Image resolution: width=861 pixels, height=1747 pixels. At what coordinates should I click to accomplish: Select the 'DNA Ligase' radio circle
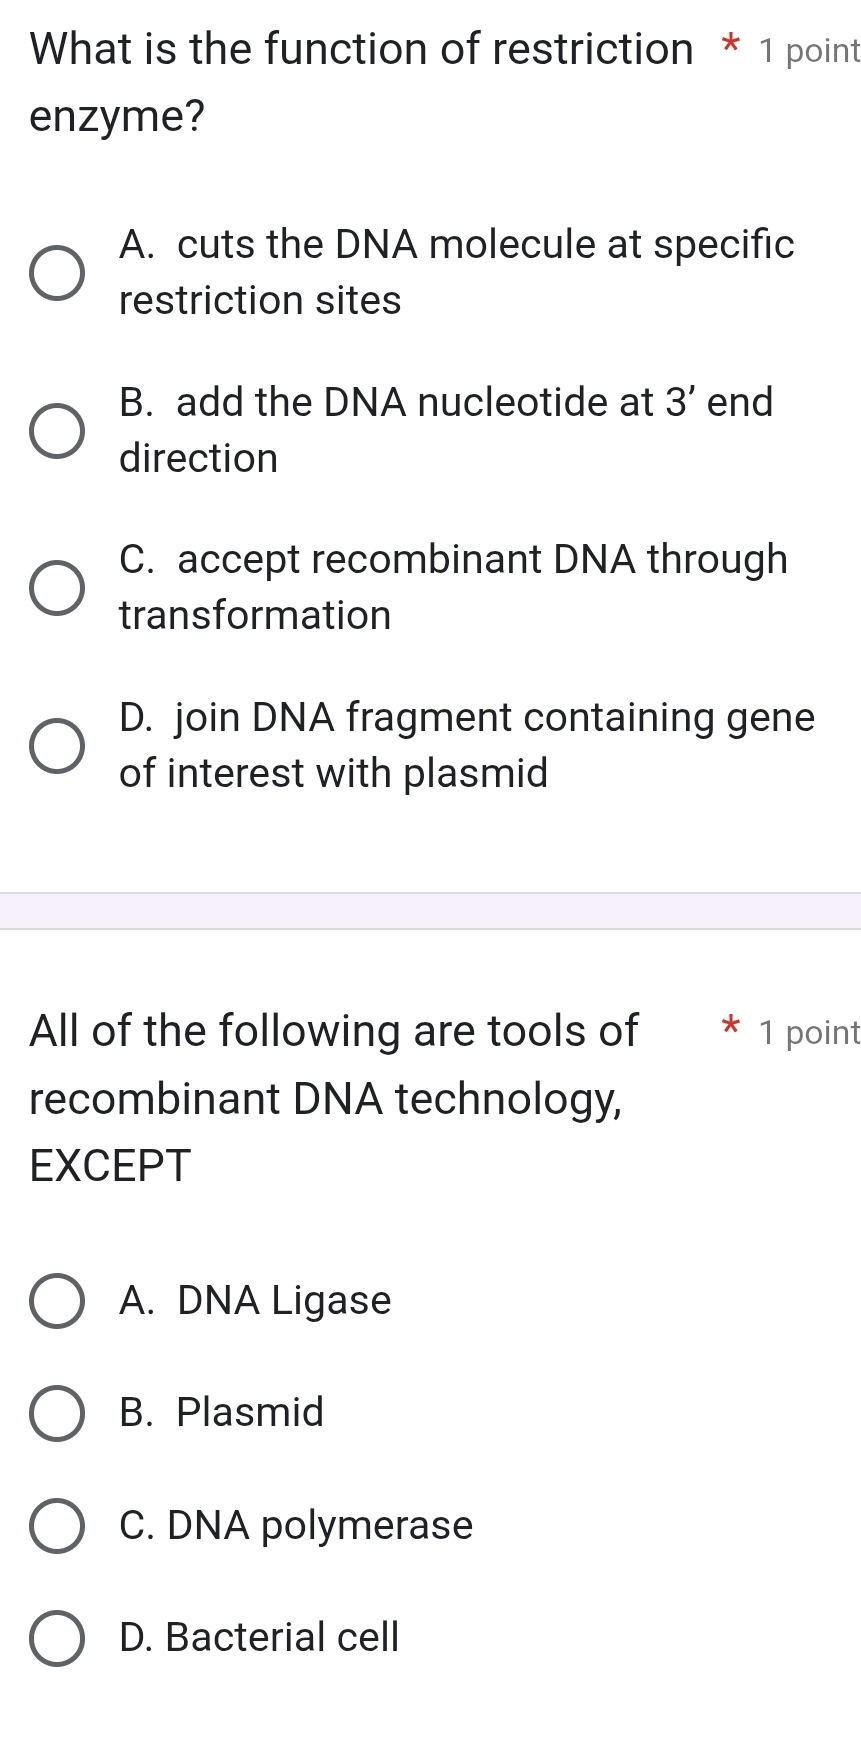click(56, 1301)
